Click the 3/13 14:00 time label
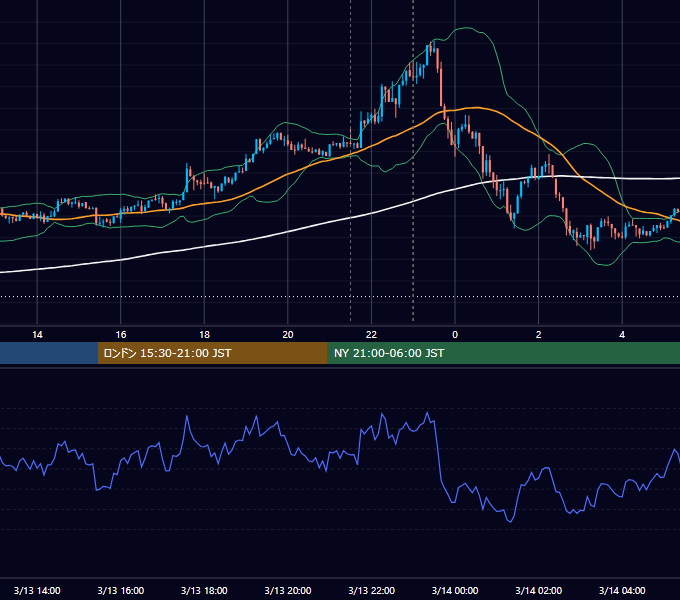680x600 pixels. (x=37, y=590)
